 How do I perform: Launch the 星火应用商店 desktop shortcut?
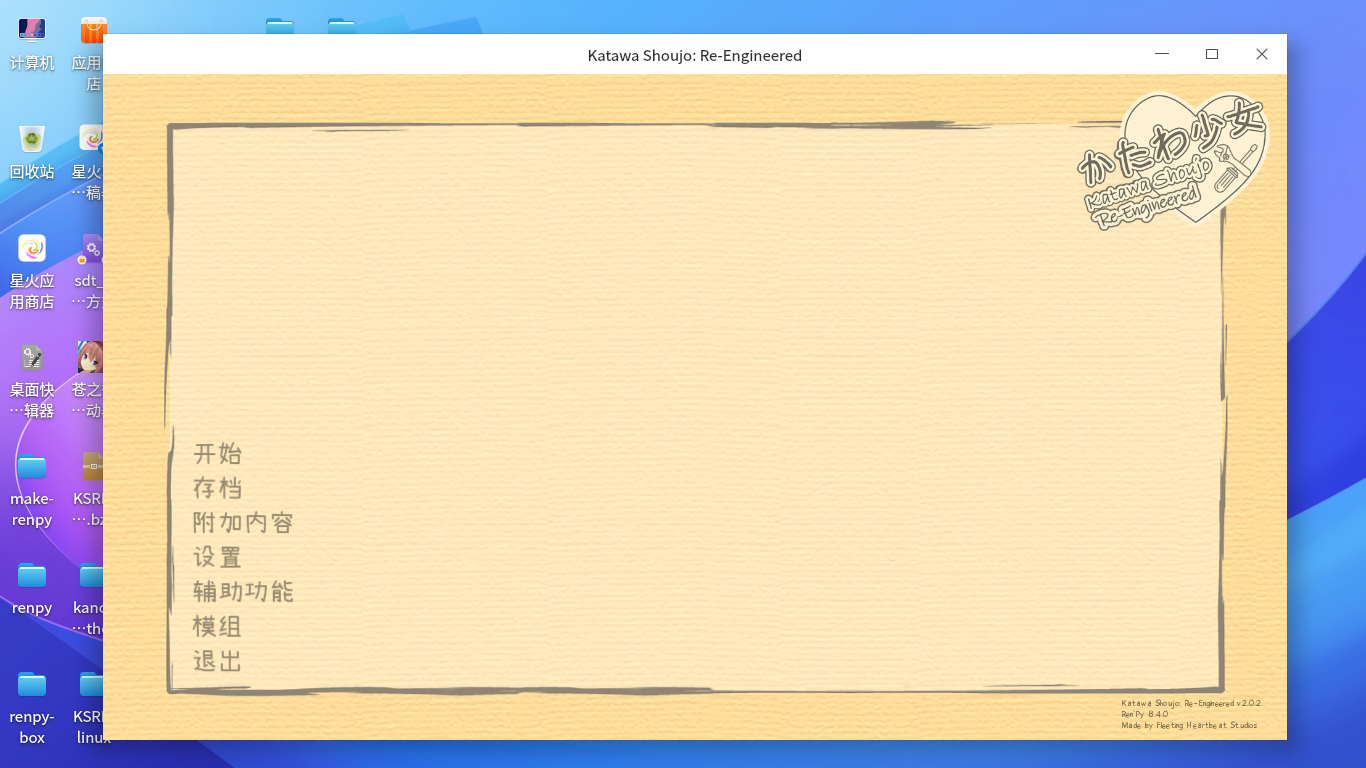click(32, 272)
